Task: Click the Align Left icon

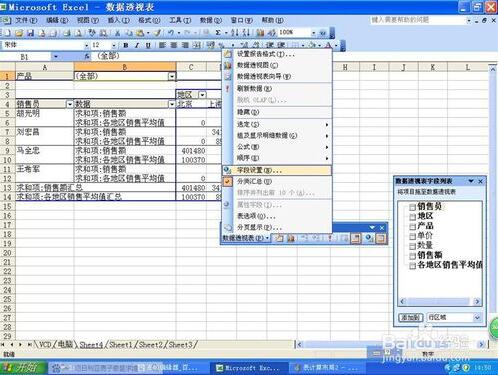Action: point(162,45)
